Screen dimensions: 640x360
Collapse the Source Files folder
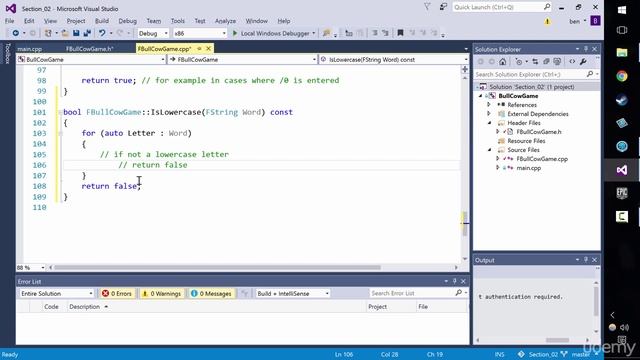point(489,149)
